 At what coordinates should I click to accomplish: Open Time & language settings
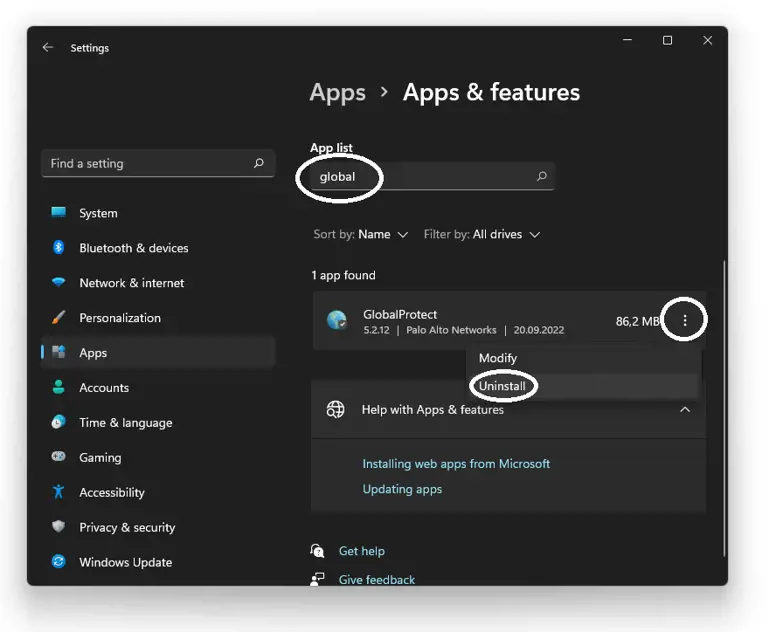(125, 423)
